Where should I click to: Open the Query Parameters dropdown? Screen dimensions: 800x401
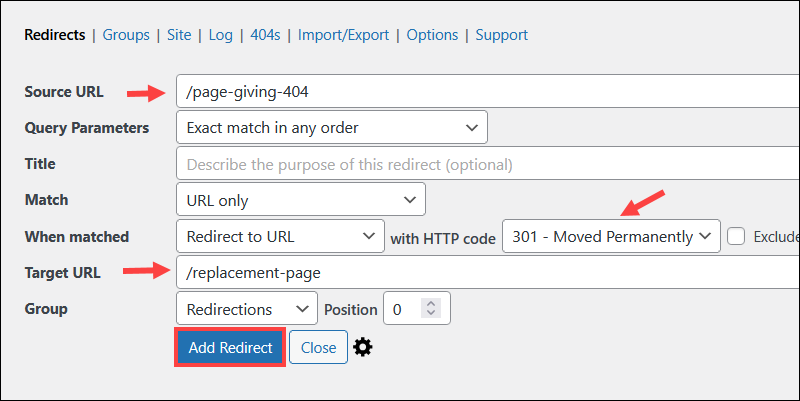tap(331, 127)
